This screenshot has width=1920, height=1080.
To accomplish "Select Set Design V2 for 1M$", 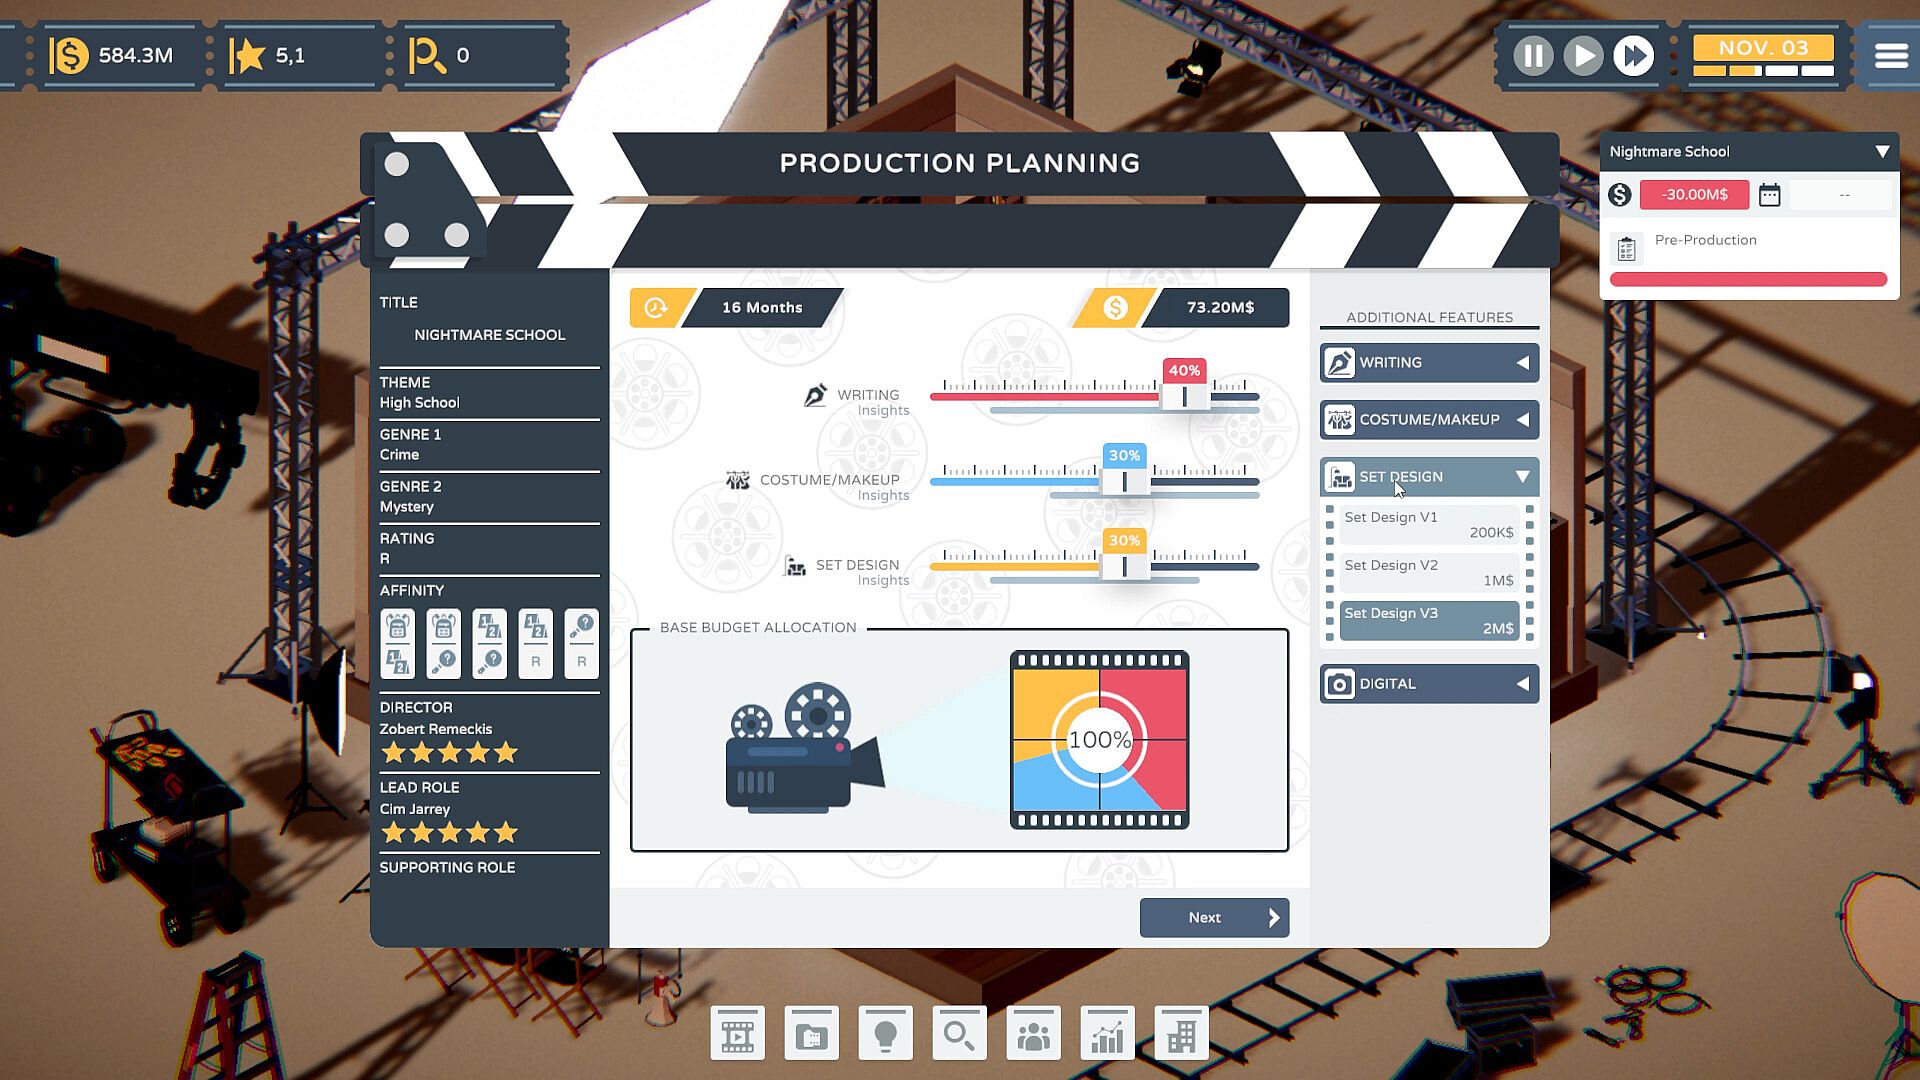I will tap(1428, 572).
